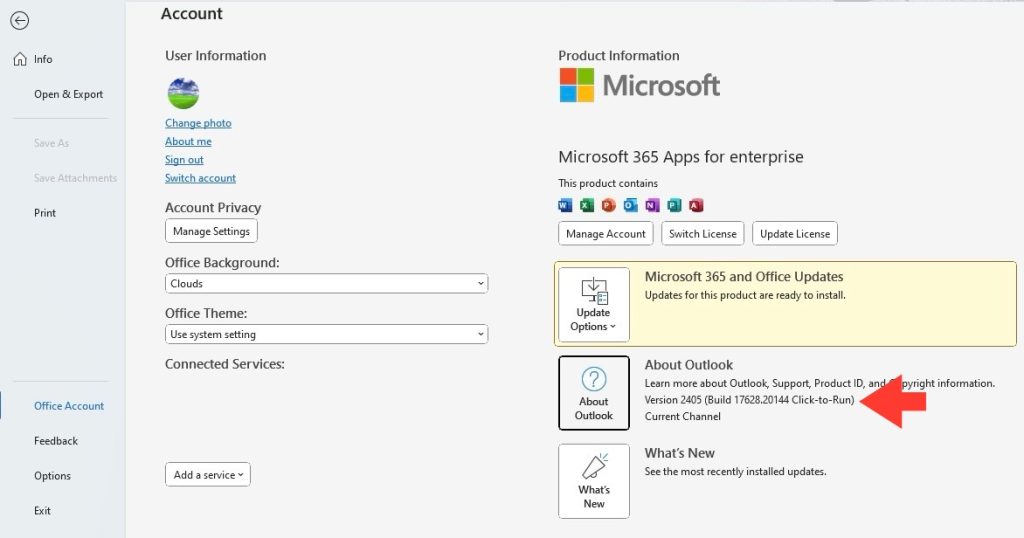Click the Current Channel text
The height and width of the screenshot is (538, 1024).
click(682, 417)
